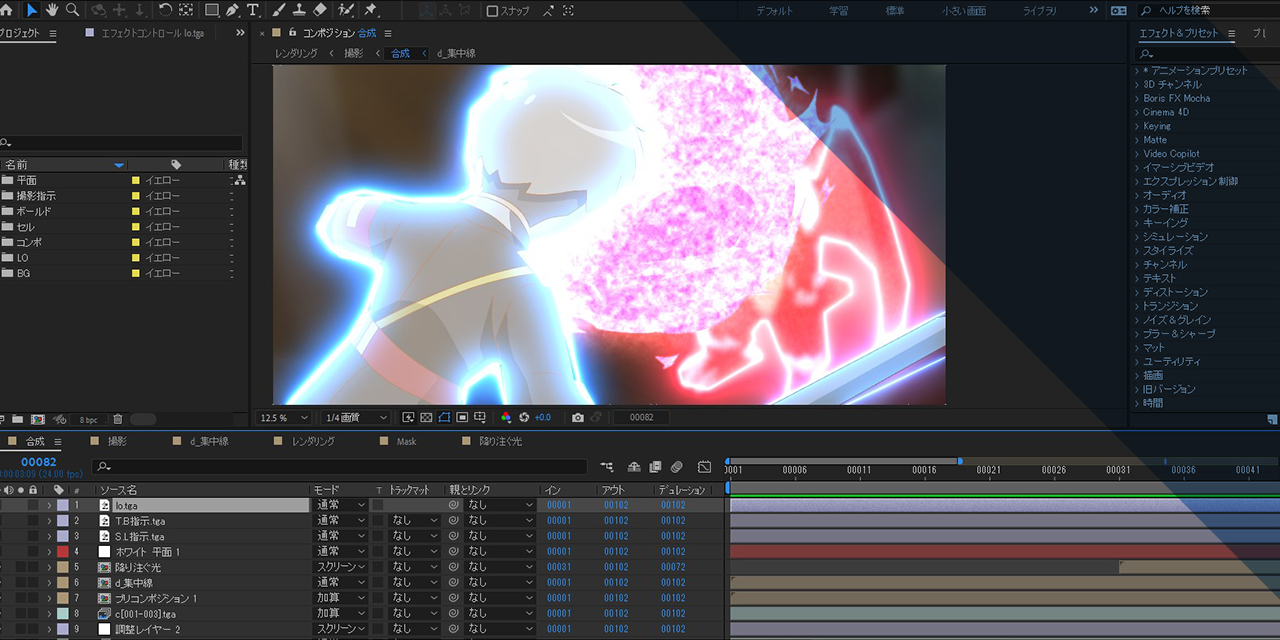Select the Eraser tool
This screenshot has height=640, width=1280.
click(320, 10)
